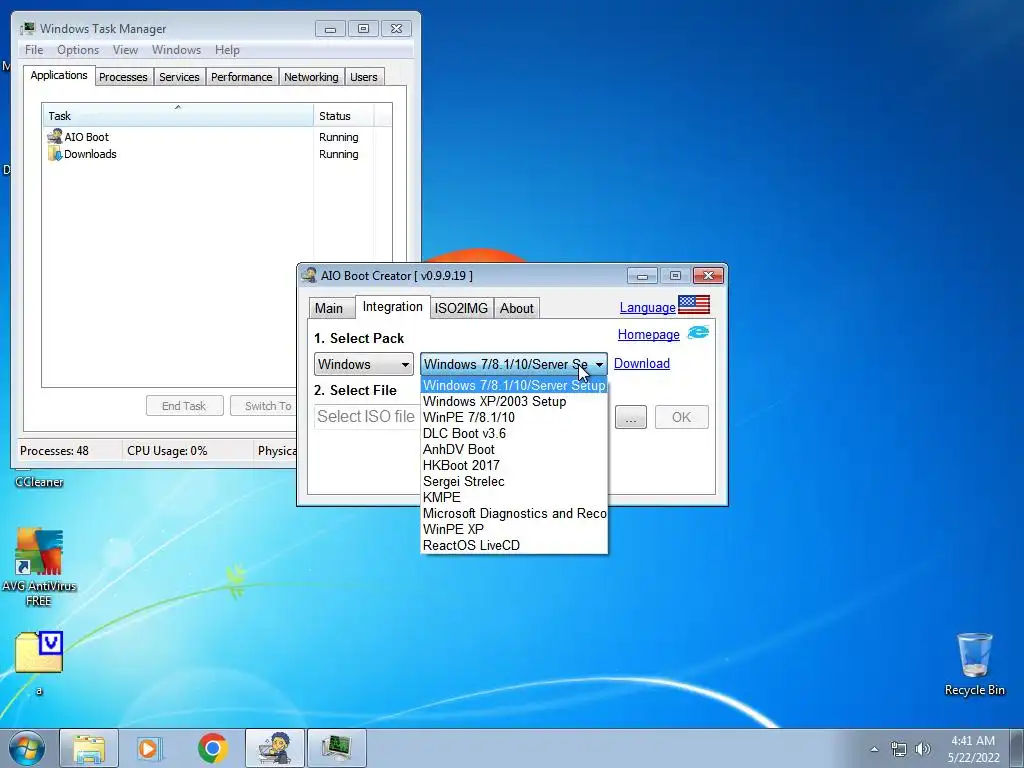
Task: Select AVG AntiVirus FREE desktop icon
Action: [x=39, y=568]
